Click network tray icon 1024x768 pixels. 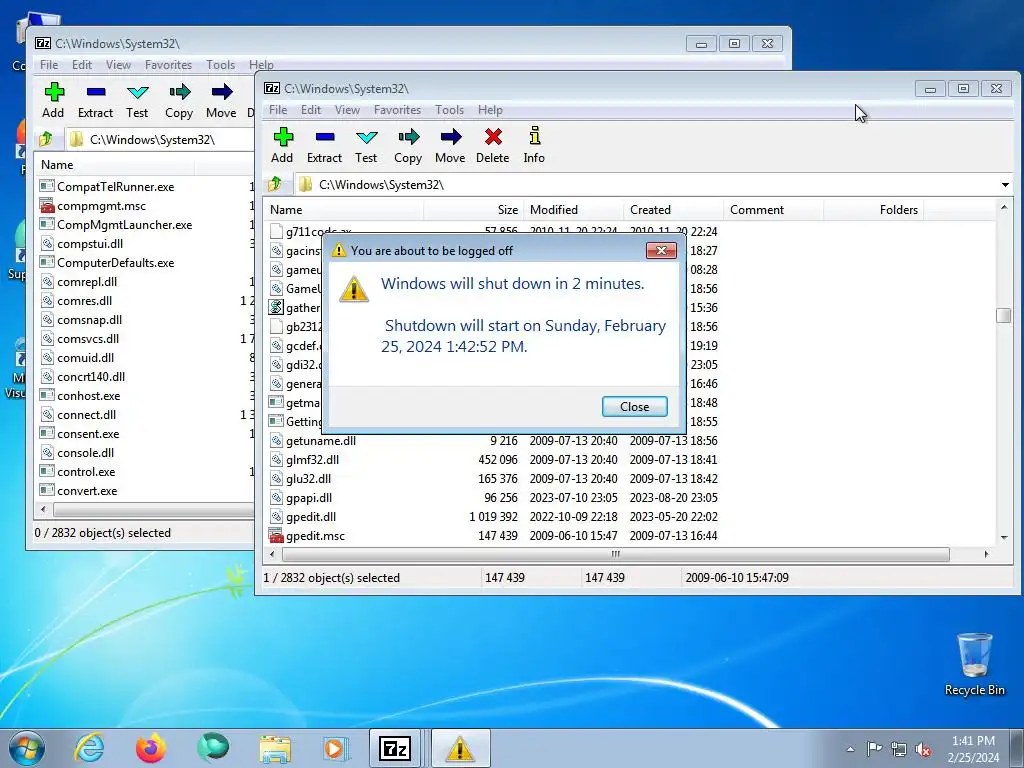pos(899,749)
